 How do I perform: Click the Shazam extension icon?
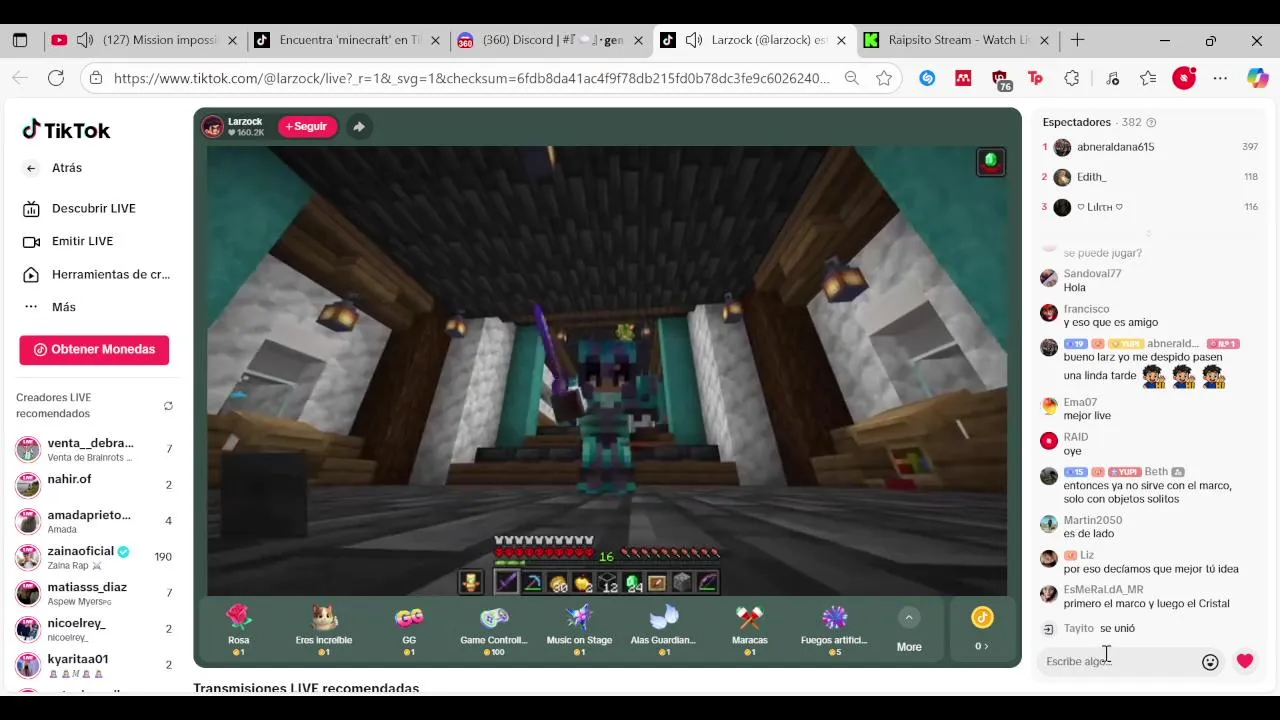[x=927, y=78]
